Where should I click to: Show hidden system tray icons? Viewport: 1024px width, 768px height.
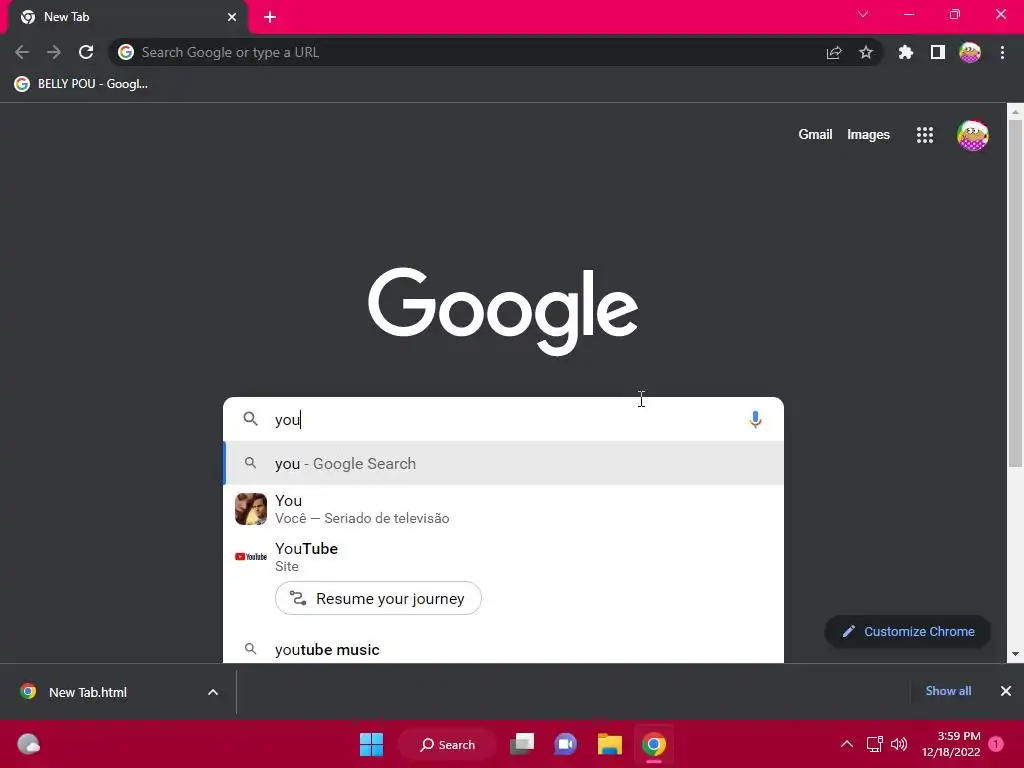pos(847,744)
